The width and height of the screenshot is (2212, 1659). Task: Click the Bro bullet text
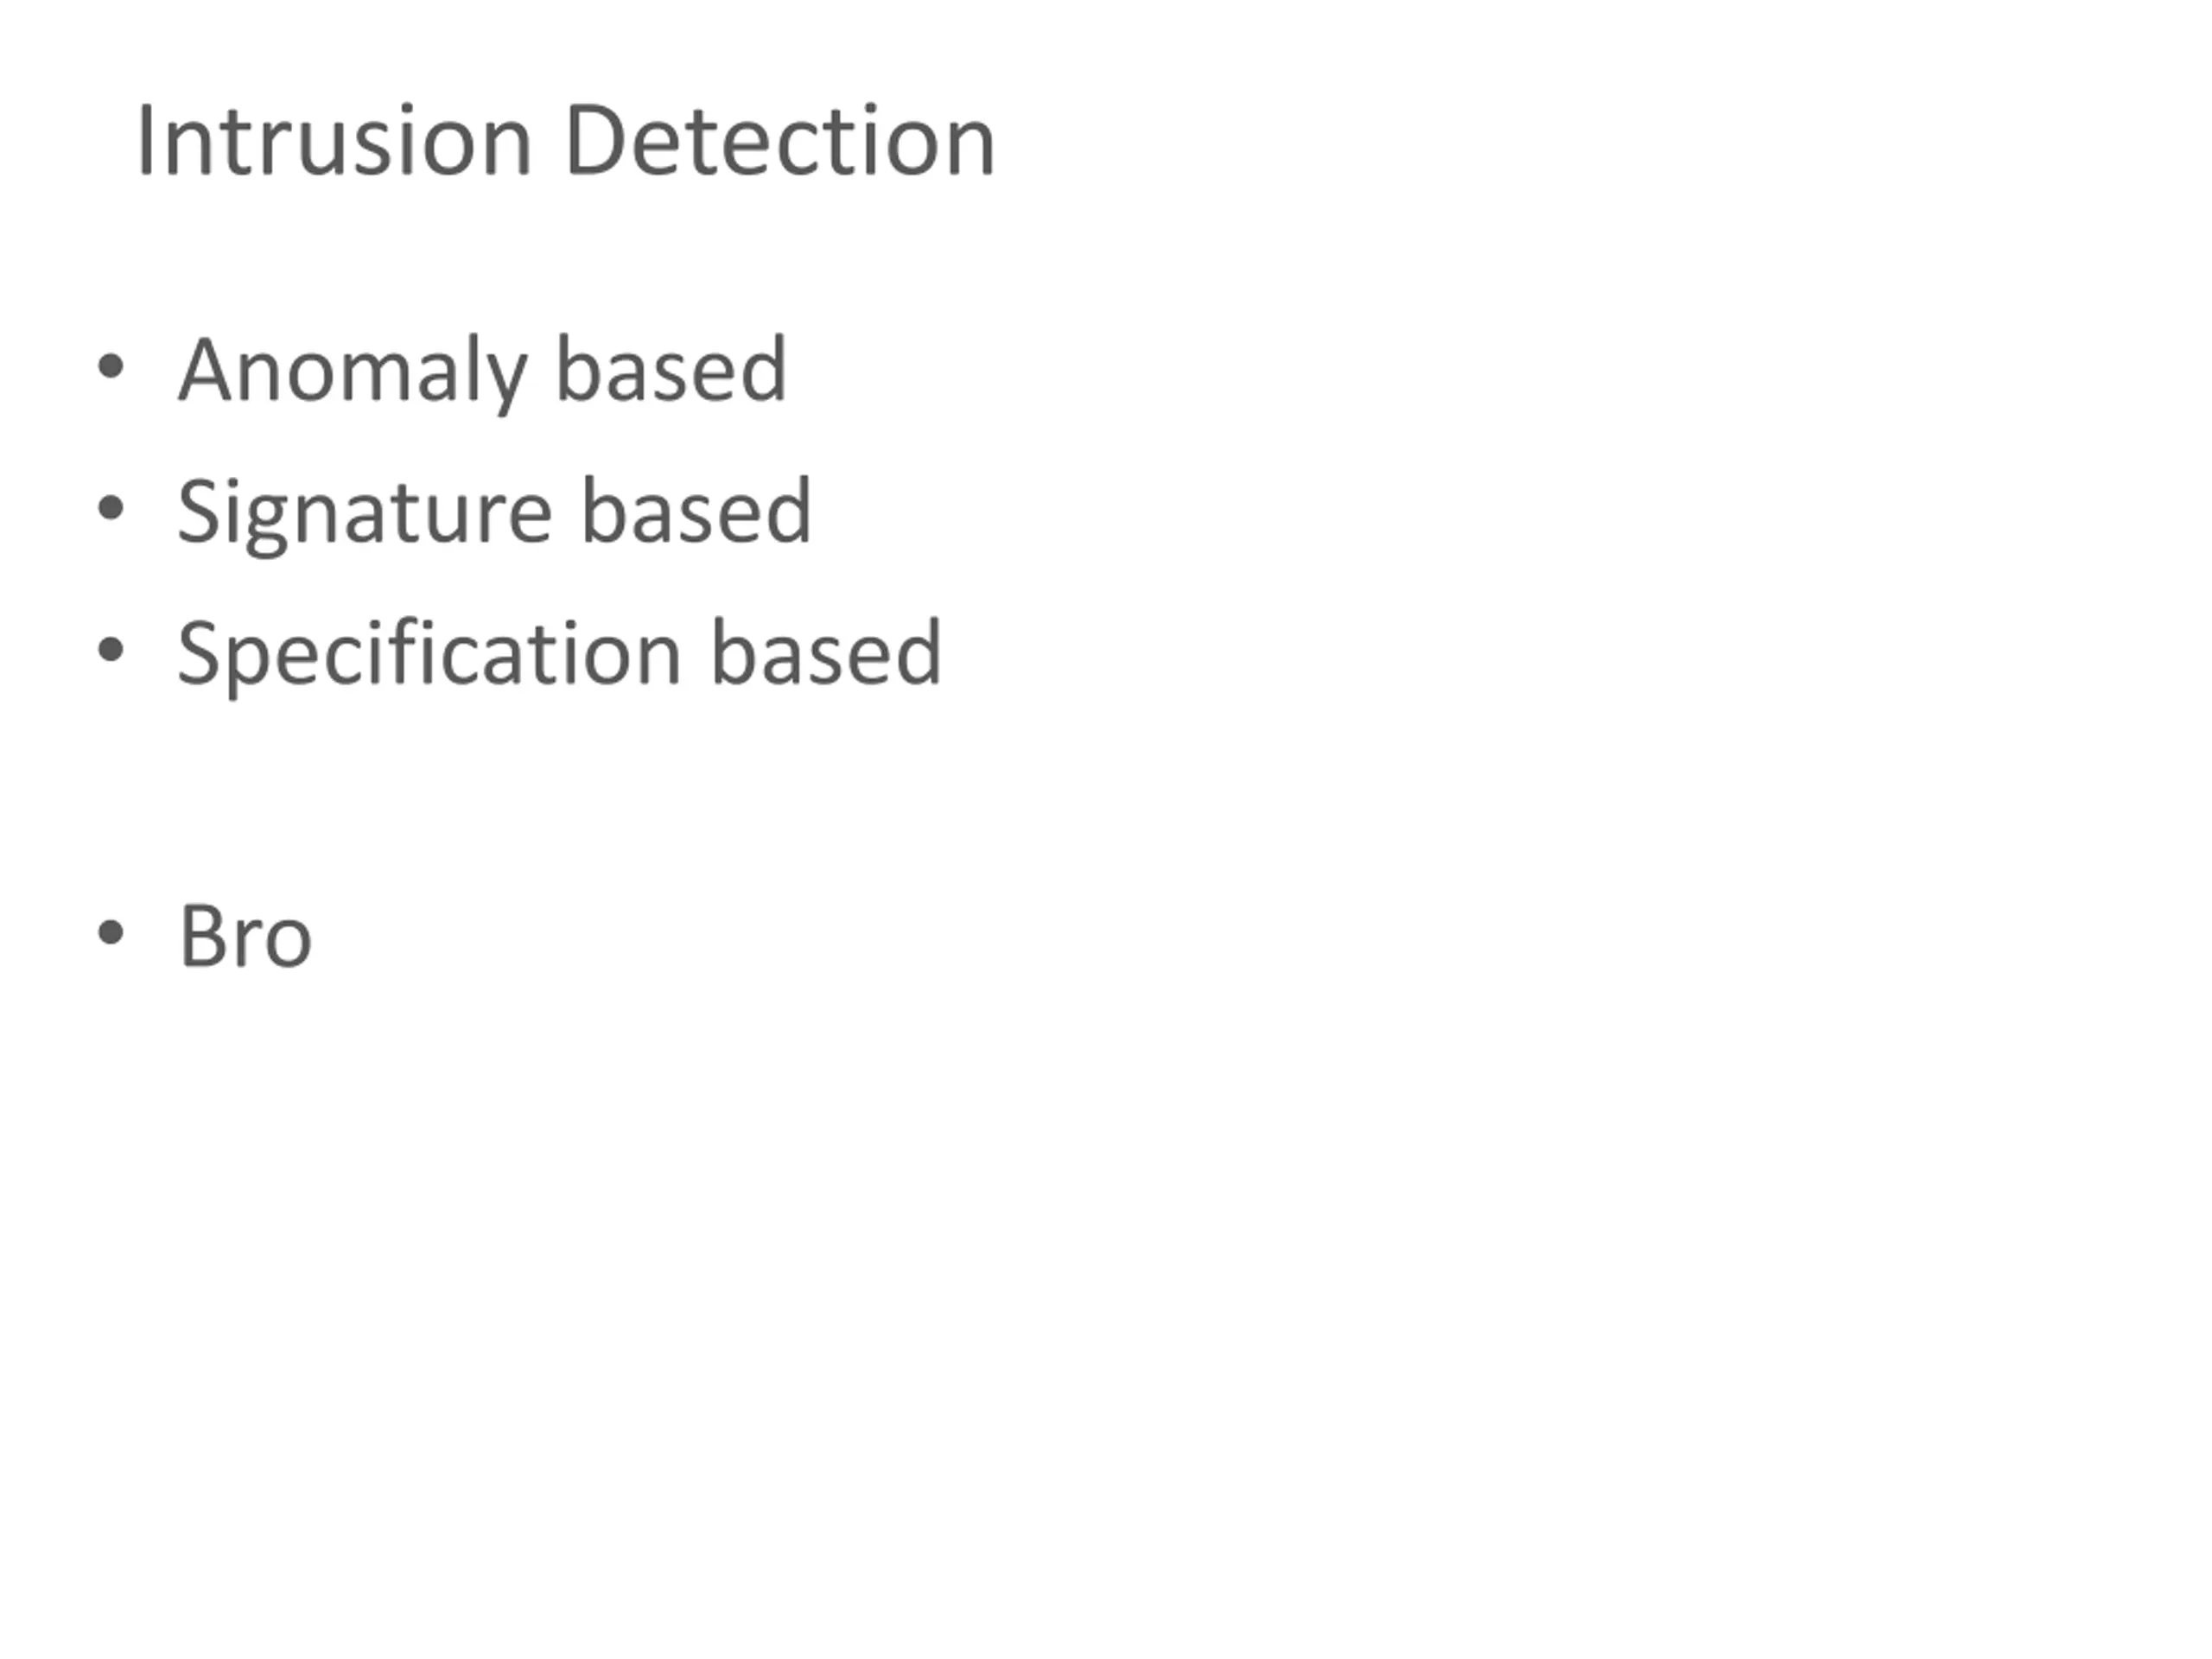pyautogui.click(x=246, y=936)
